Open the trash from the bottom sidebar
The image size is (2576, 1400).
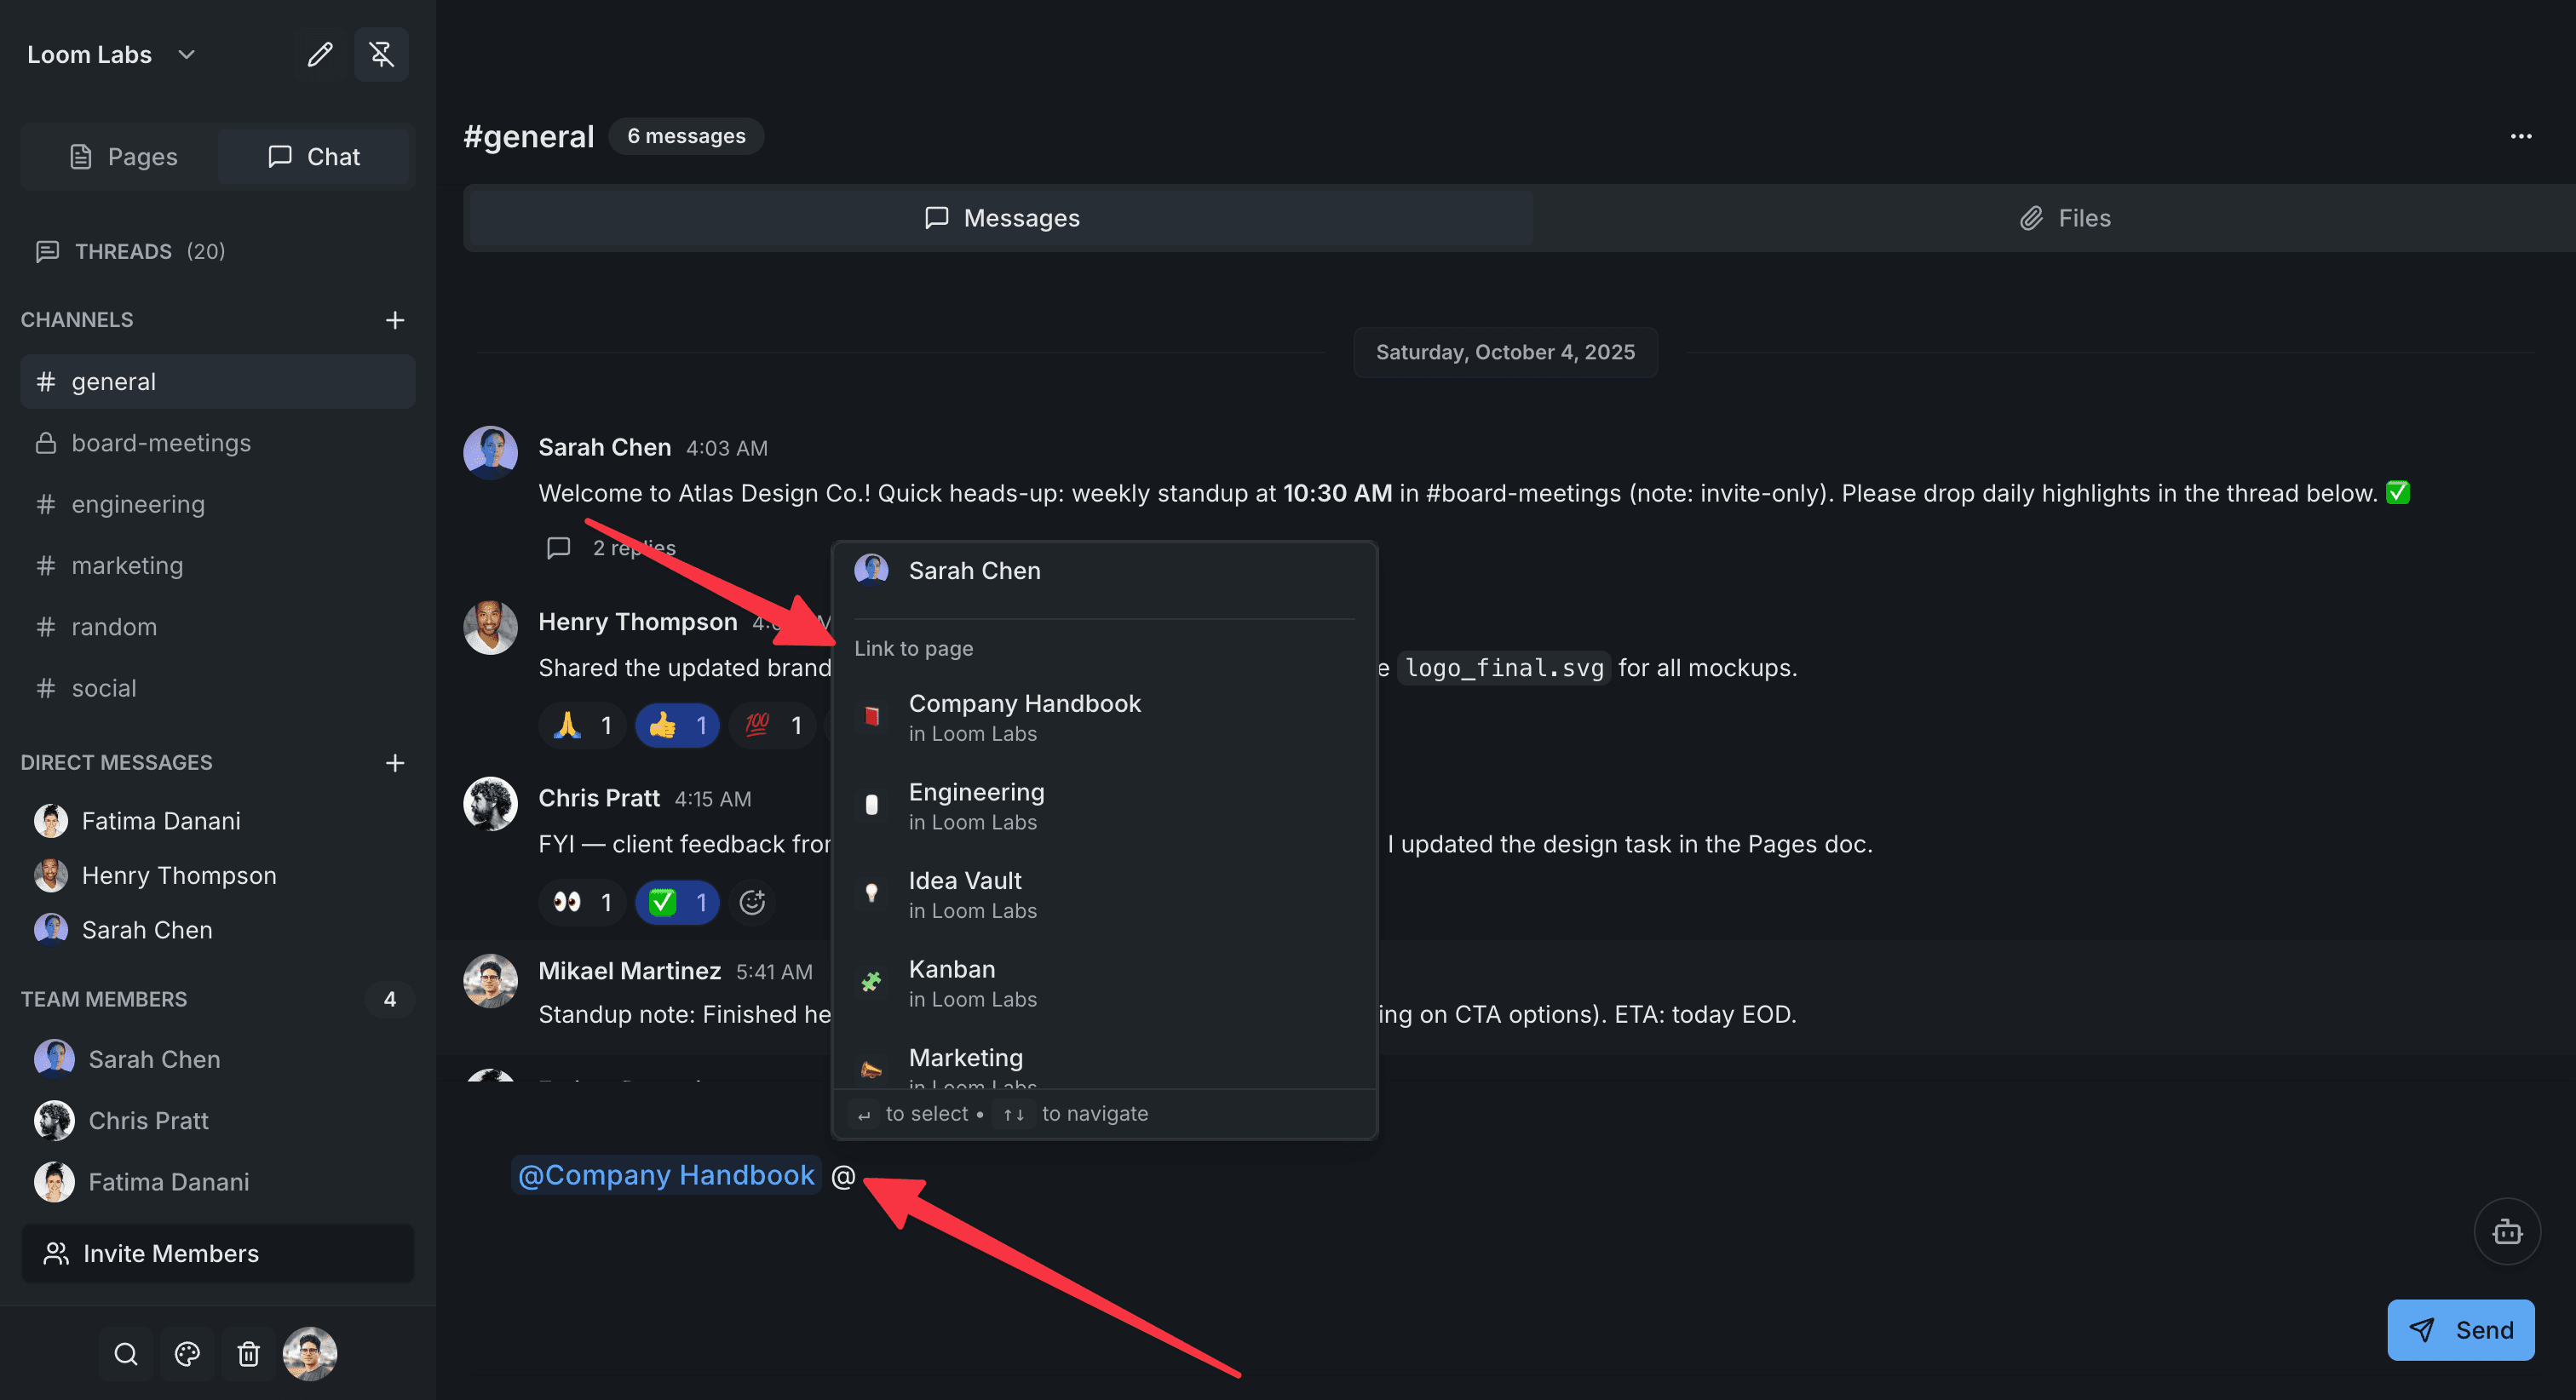(x=248, y=1353)
